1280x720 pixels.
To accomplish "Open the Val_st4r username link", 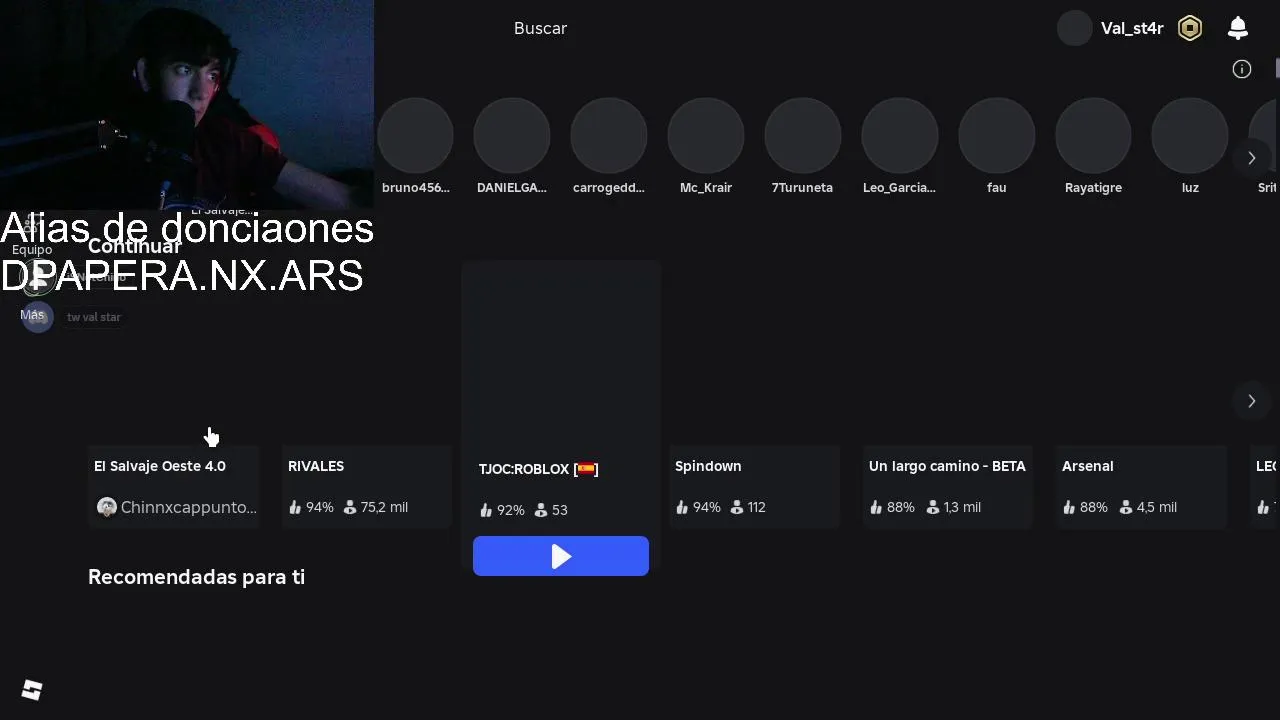I will 1132,28.
